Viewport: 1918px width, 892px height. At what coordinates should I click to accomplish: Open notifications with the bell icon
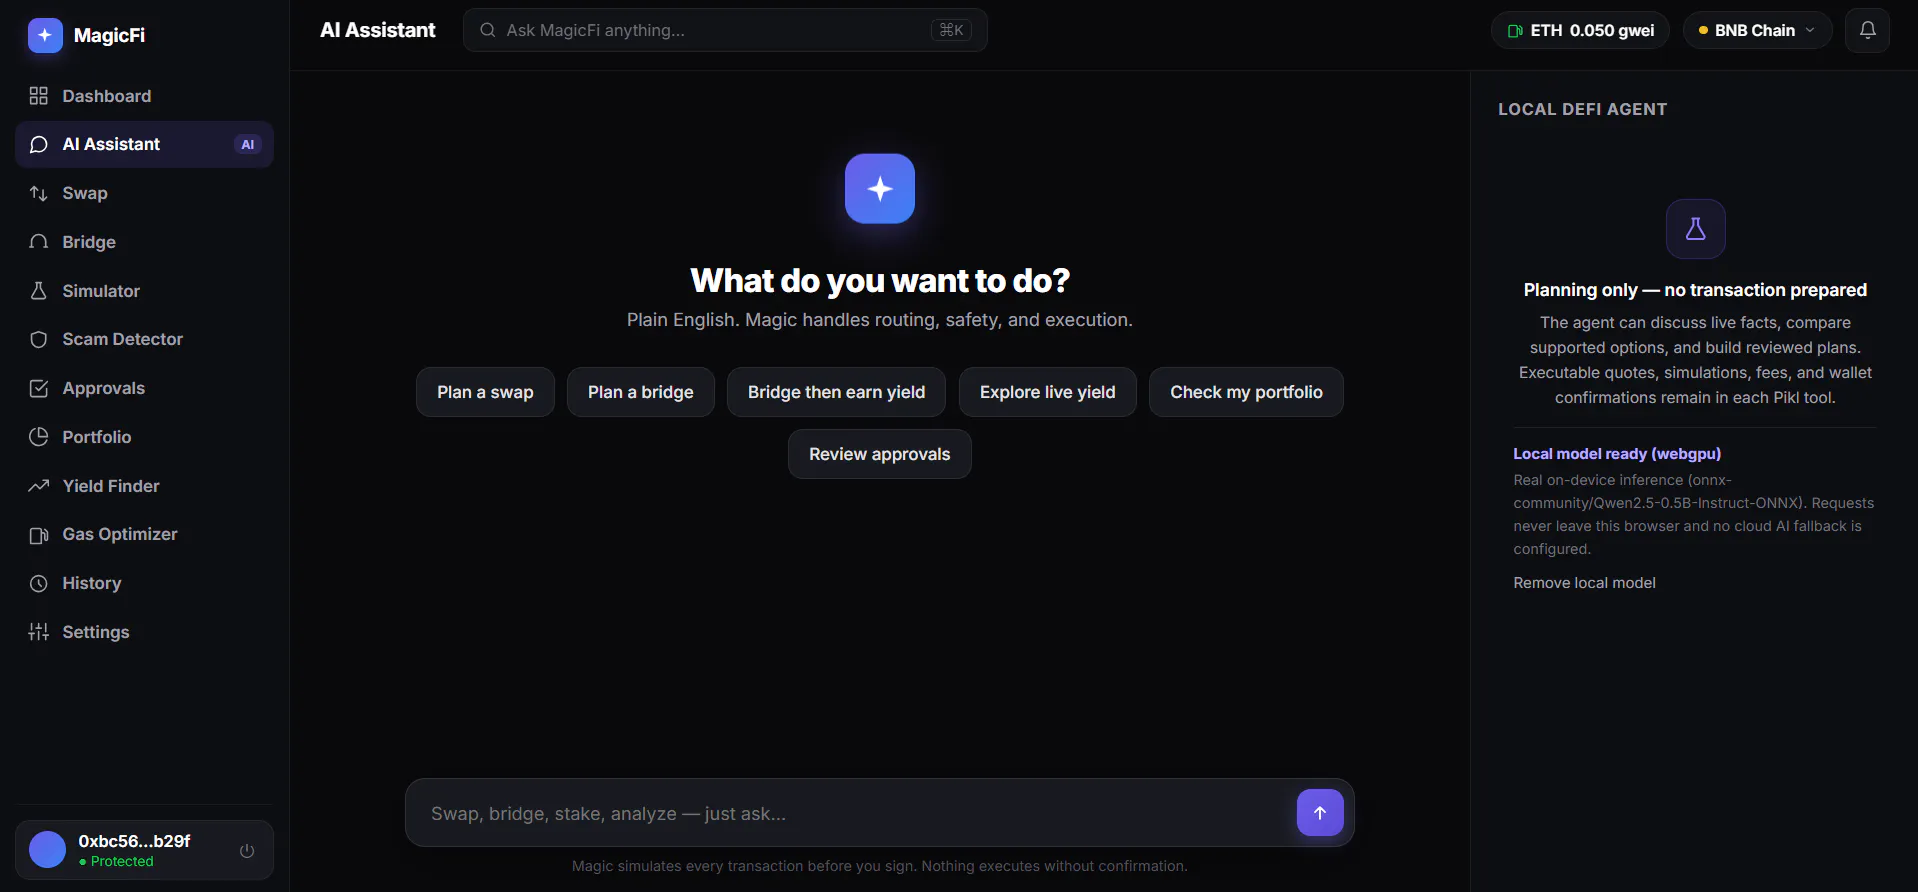coord(1867,30)
